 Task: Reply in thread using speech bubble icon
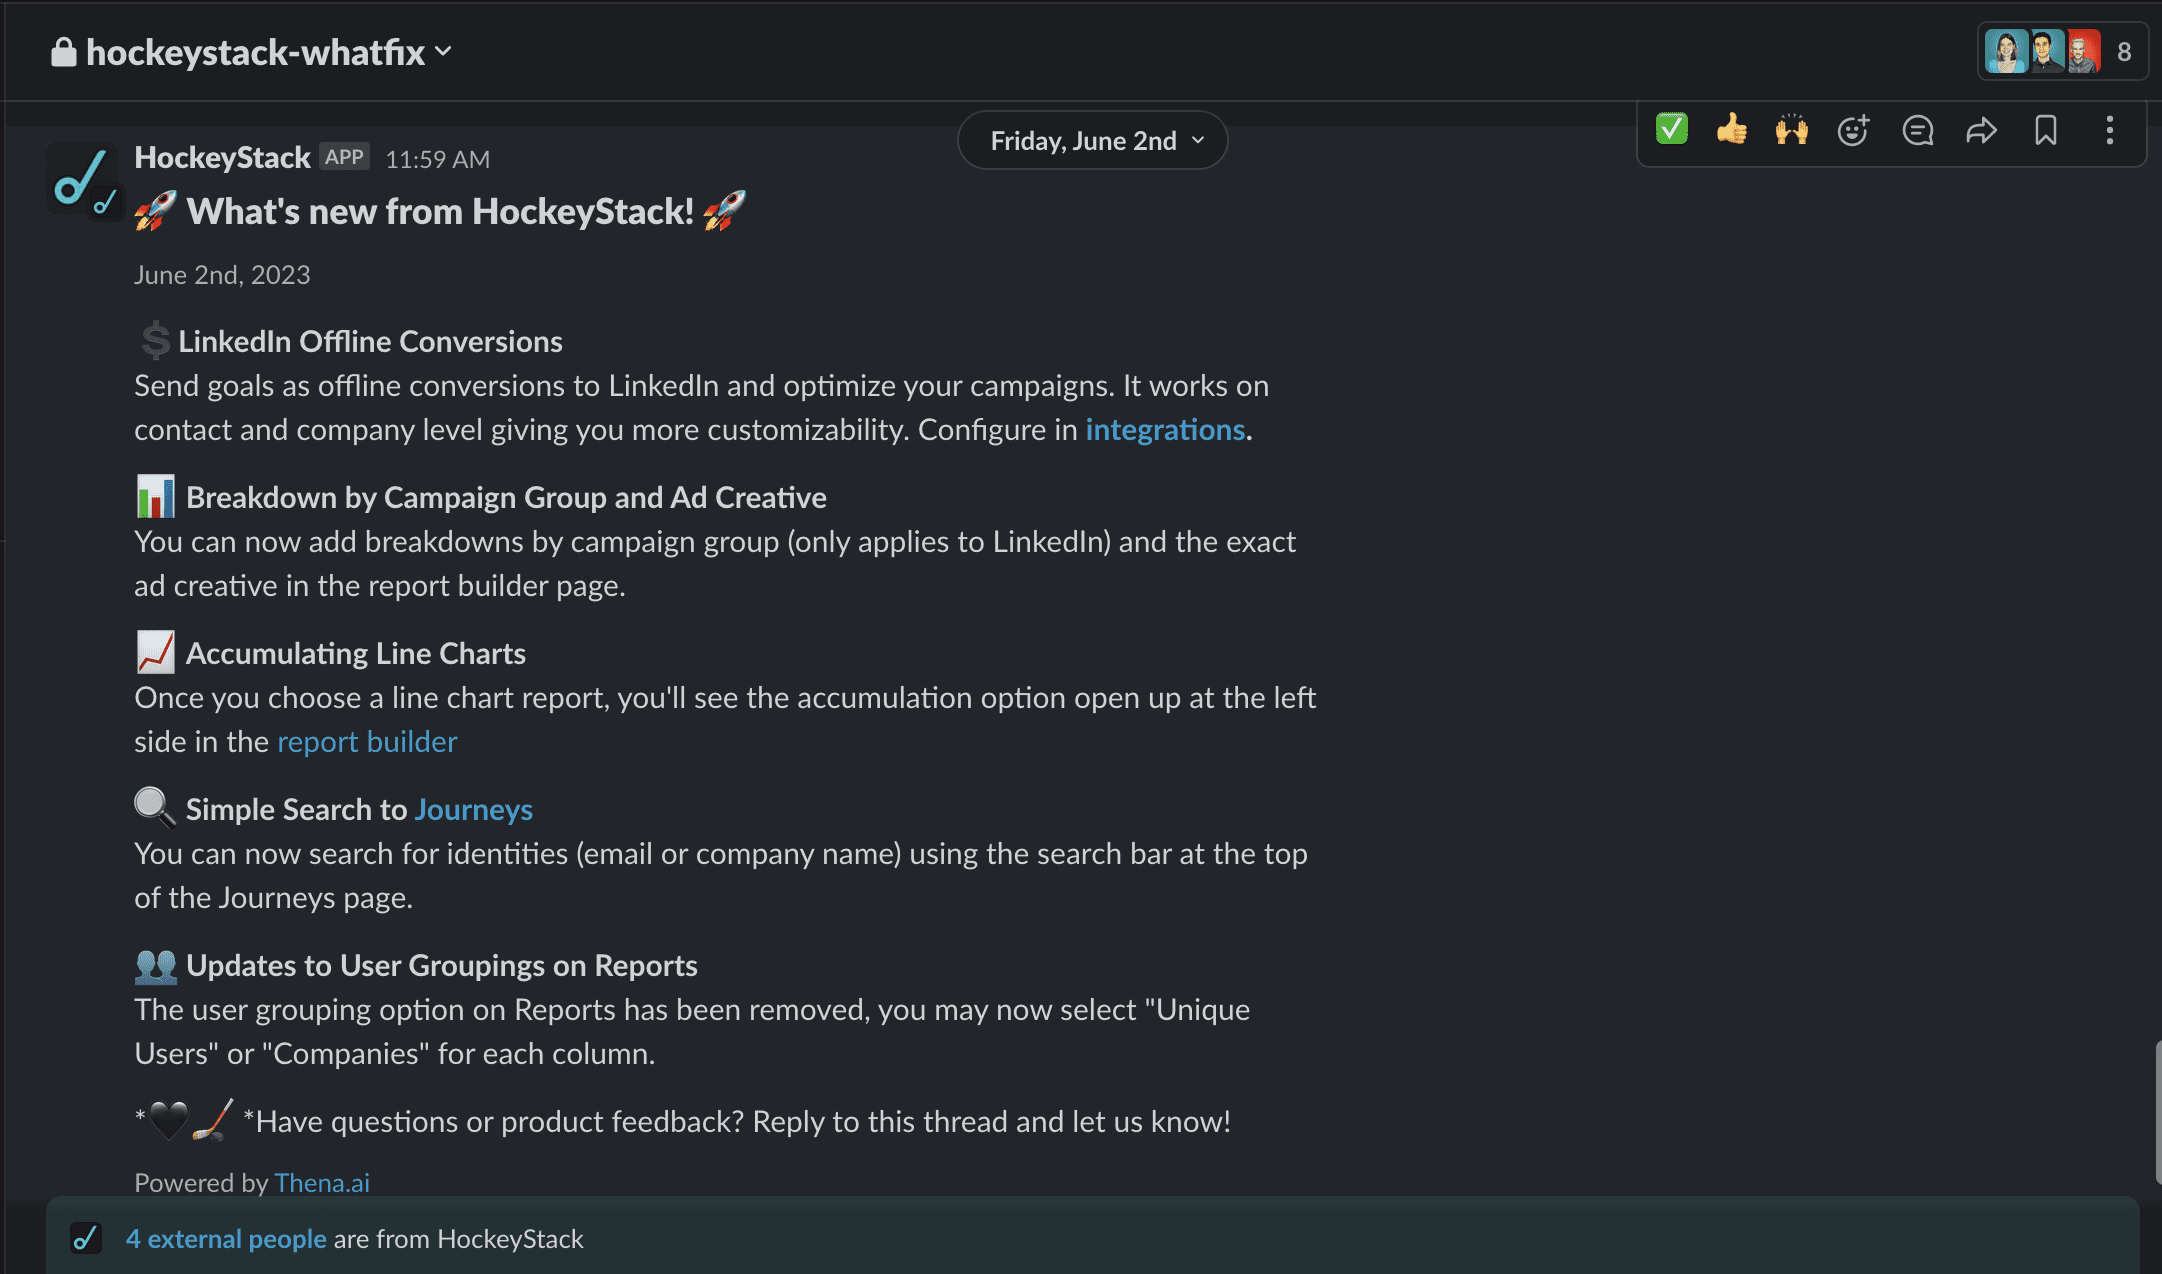point(1917,130)
